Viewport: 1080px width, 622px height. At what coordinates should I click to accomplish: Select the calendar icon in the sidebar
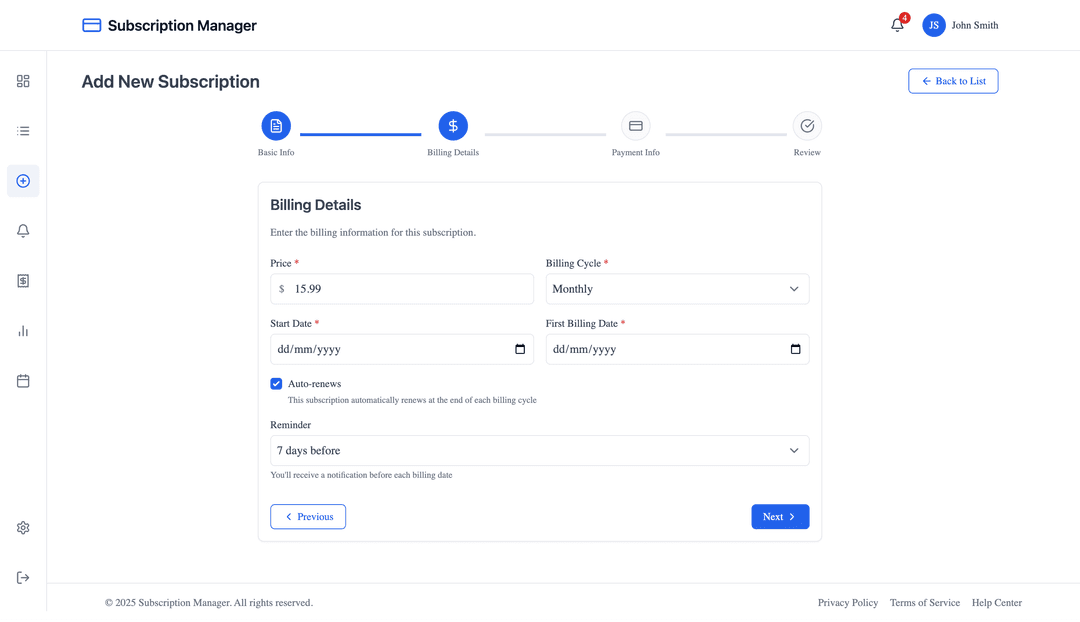click(x=22, y=380)
